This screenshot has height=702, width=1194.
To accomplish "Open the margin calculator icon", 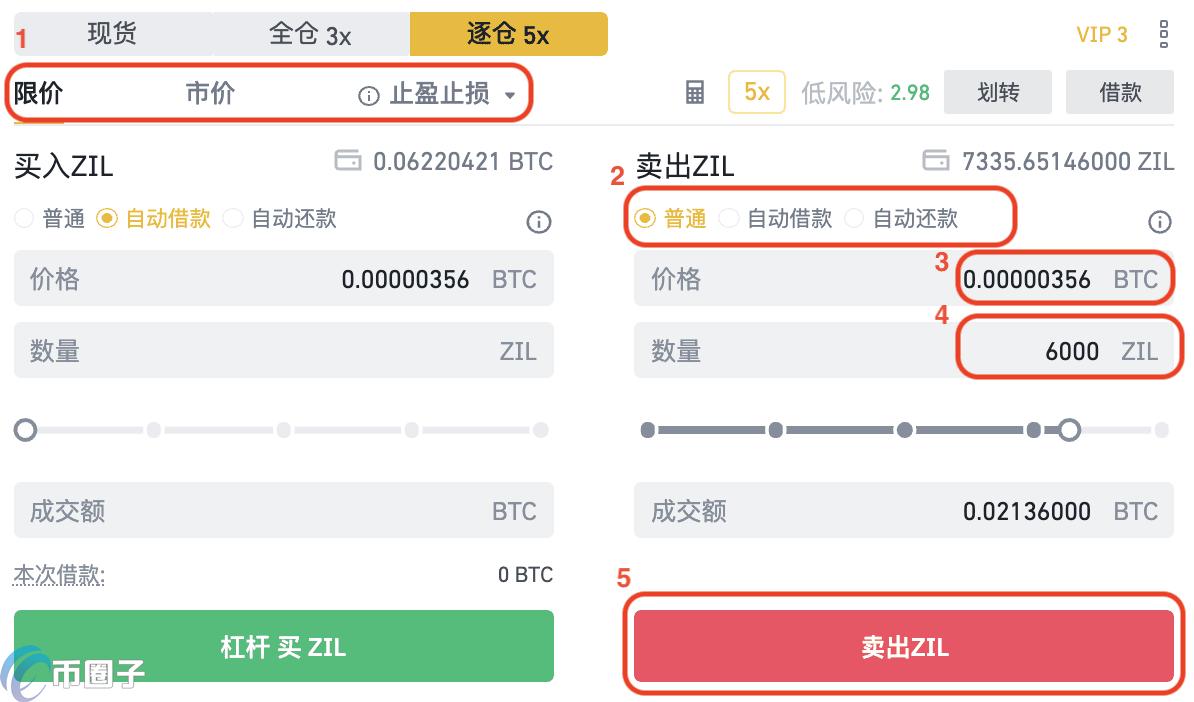I will pos(693,92).
